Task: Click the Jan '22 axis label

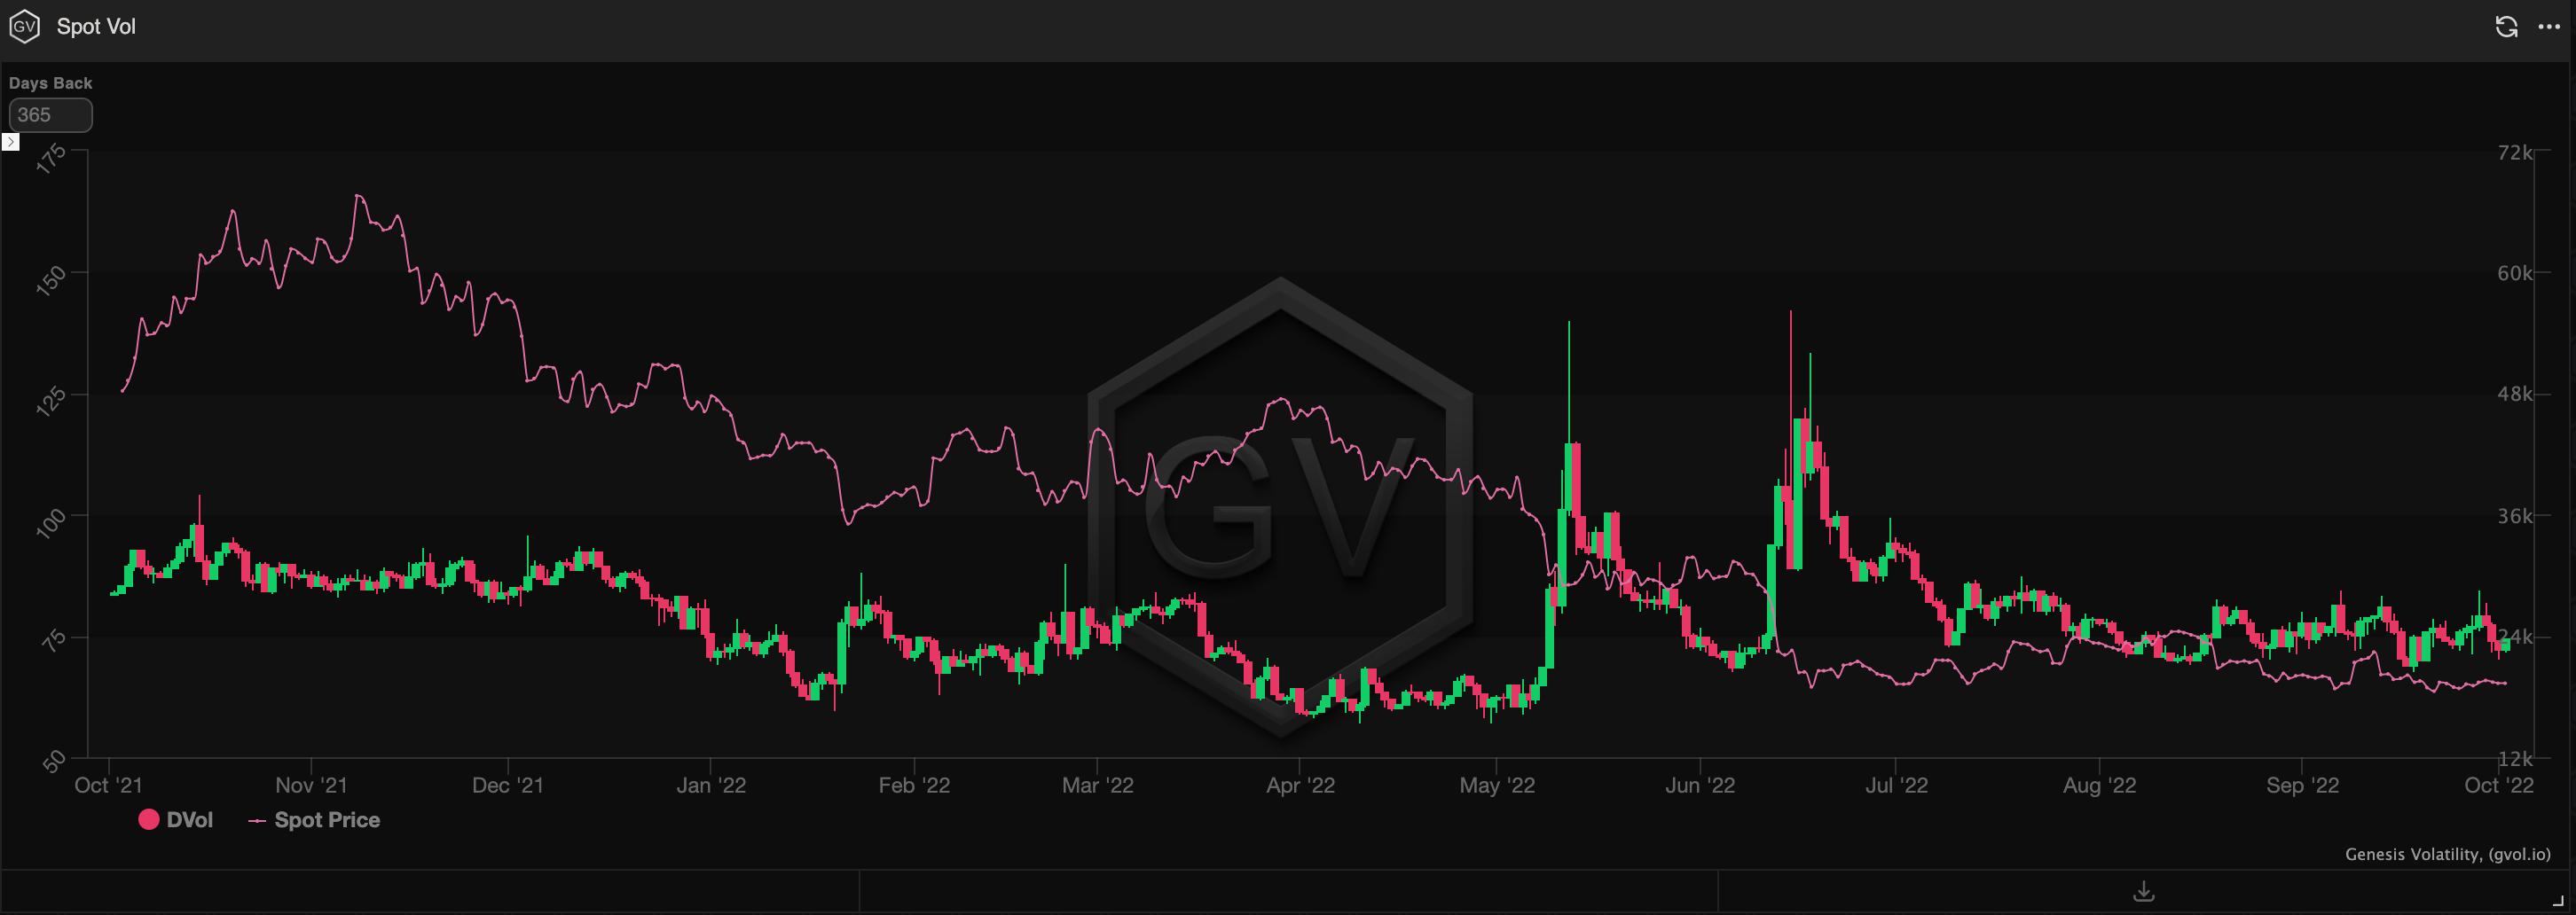Action: coord(711,785)
